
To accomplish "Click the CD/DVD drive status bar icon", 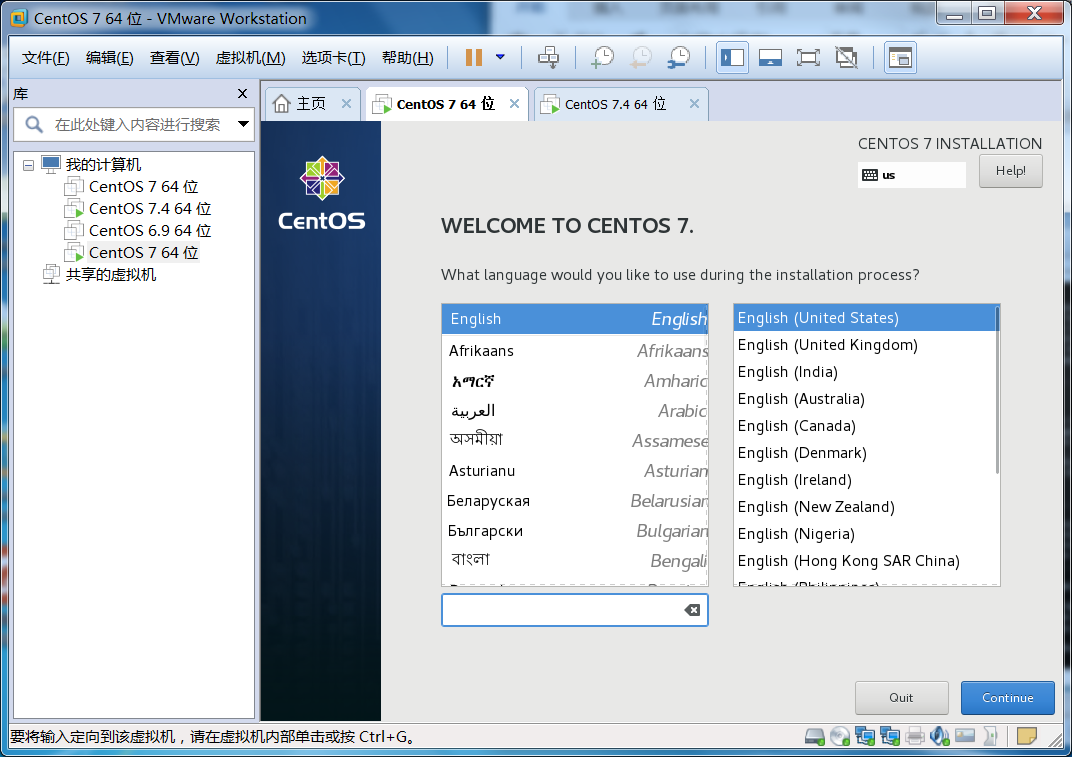I will 840,736.
